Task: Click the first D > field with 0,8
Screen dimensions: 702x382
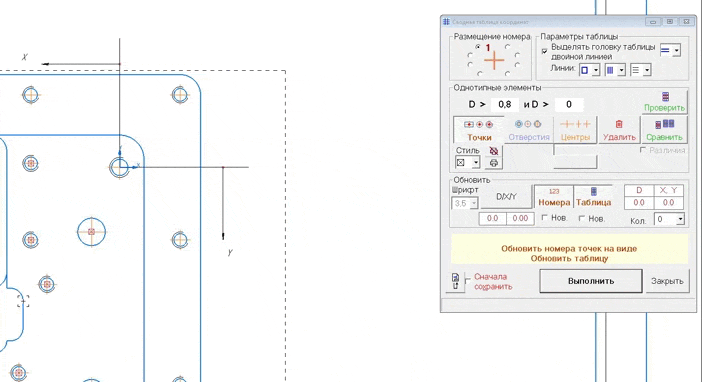Action: pyautogui.click(x=505, y=104)
